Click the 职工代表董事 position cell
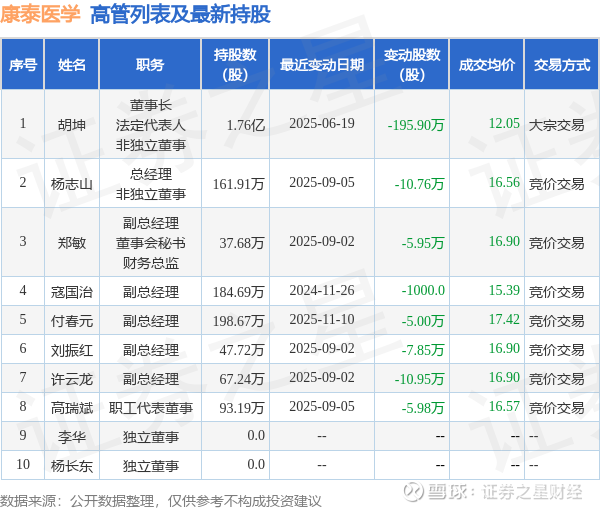Image resolution: width=600 pixels, height=510 pixels. pos(151,408)
